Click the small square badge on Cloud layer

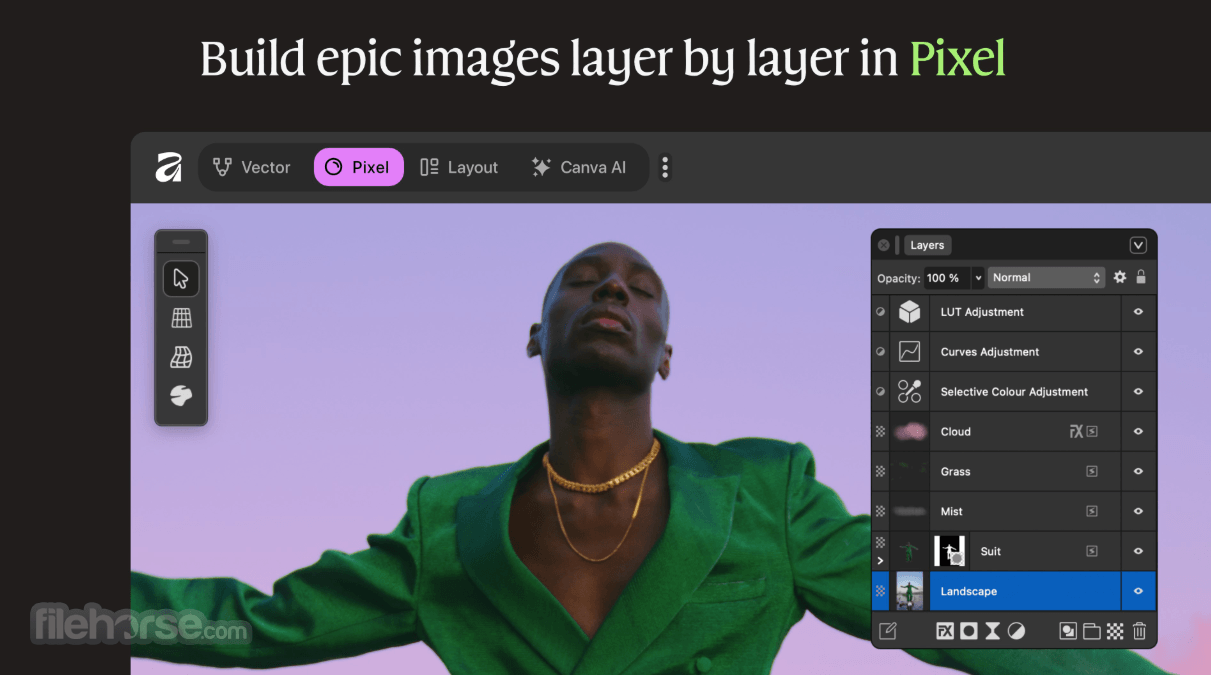tap(1092, 432)
